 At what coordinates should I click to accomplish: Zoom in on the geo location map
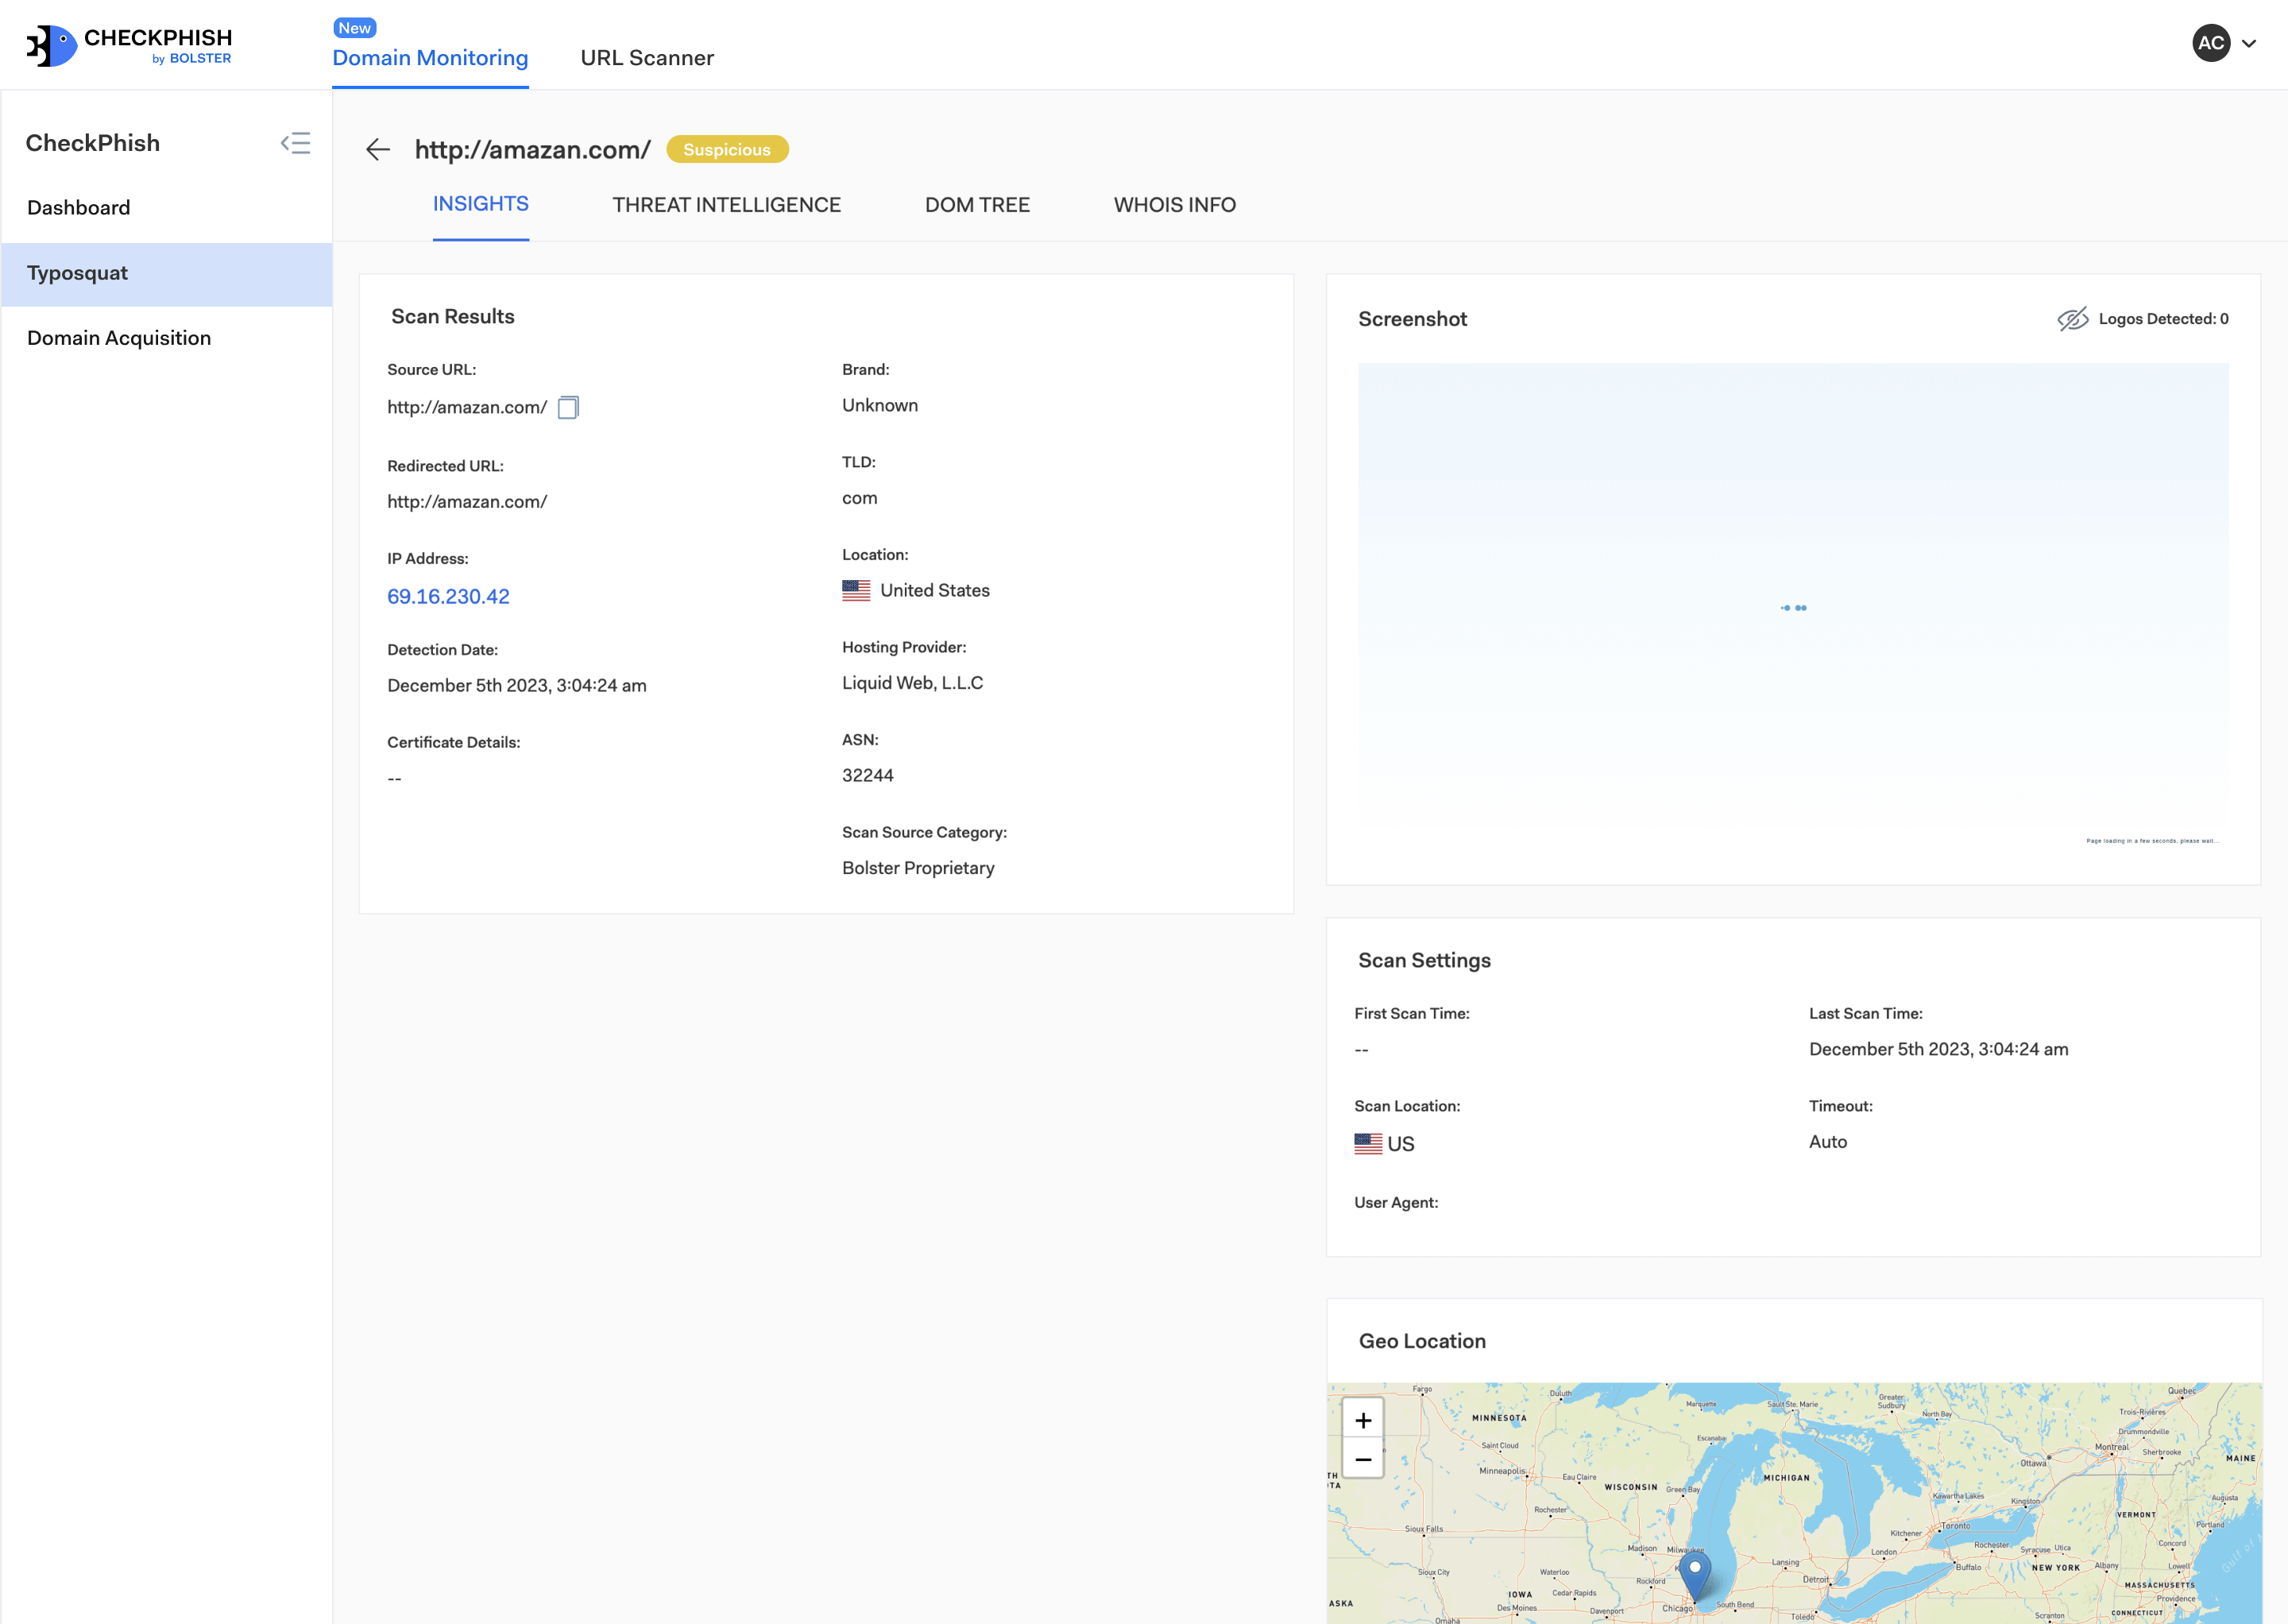point(1363,1420)
